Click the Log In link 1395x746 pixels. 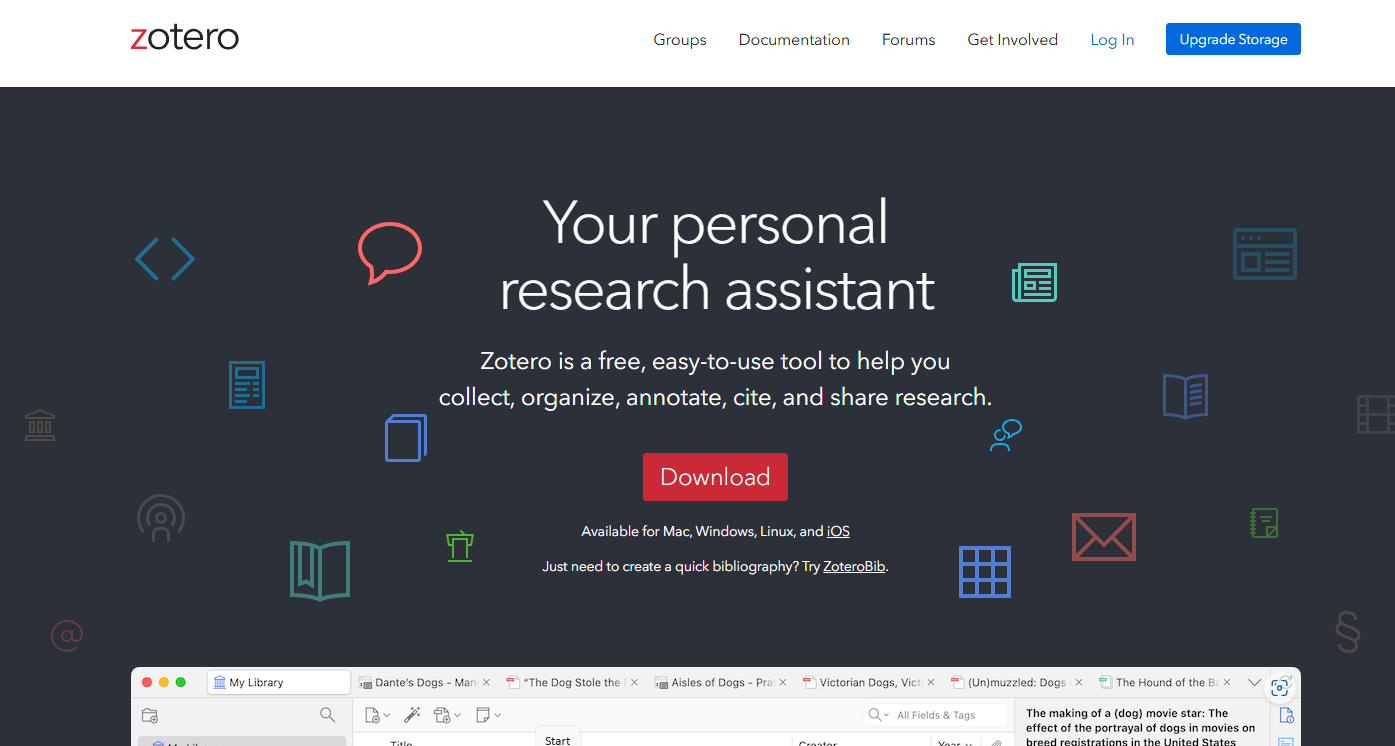click(x=1112, y=40)
